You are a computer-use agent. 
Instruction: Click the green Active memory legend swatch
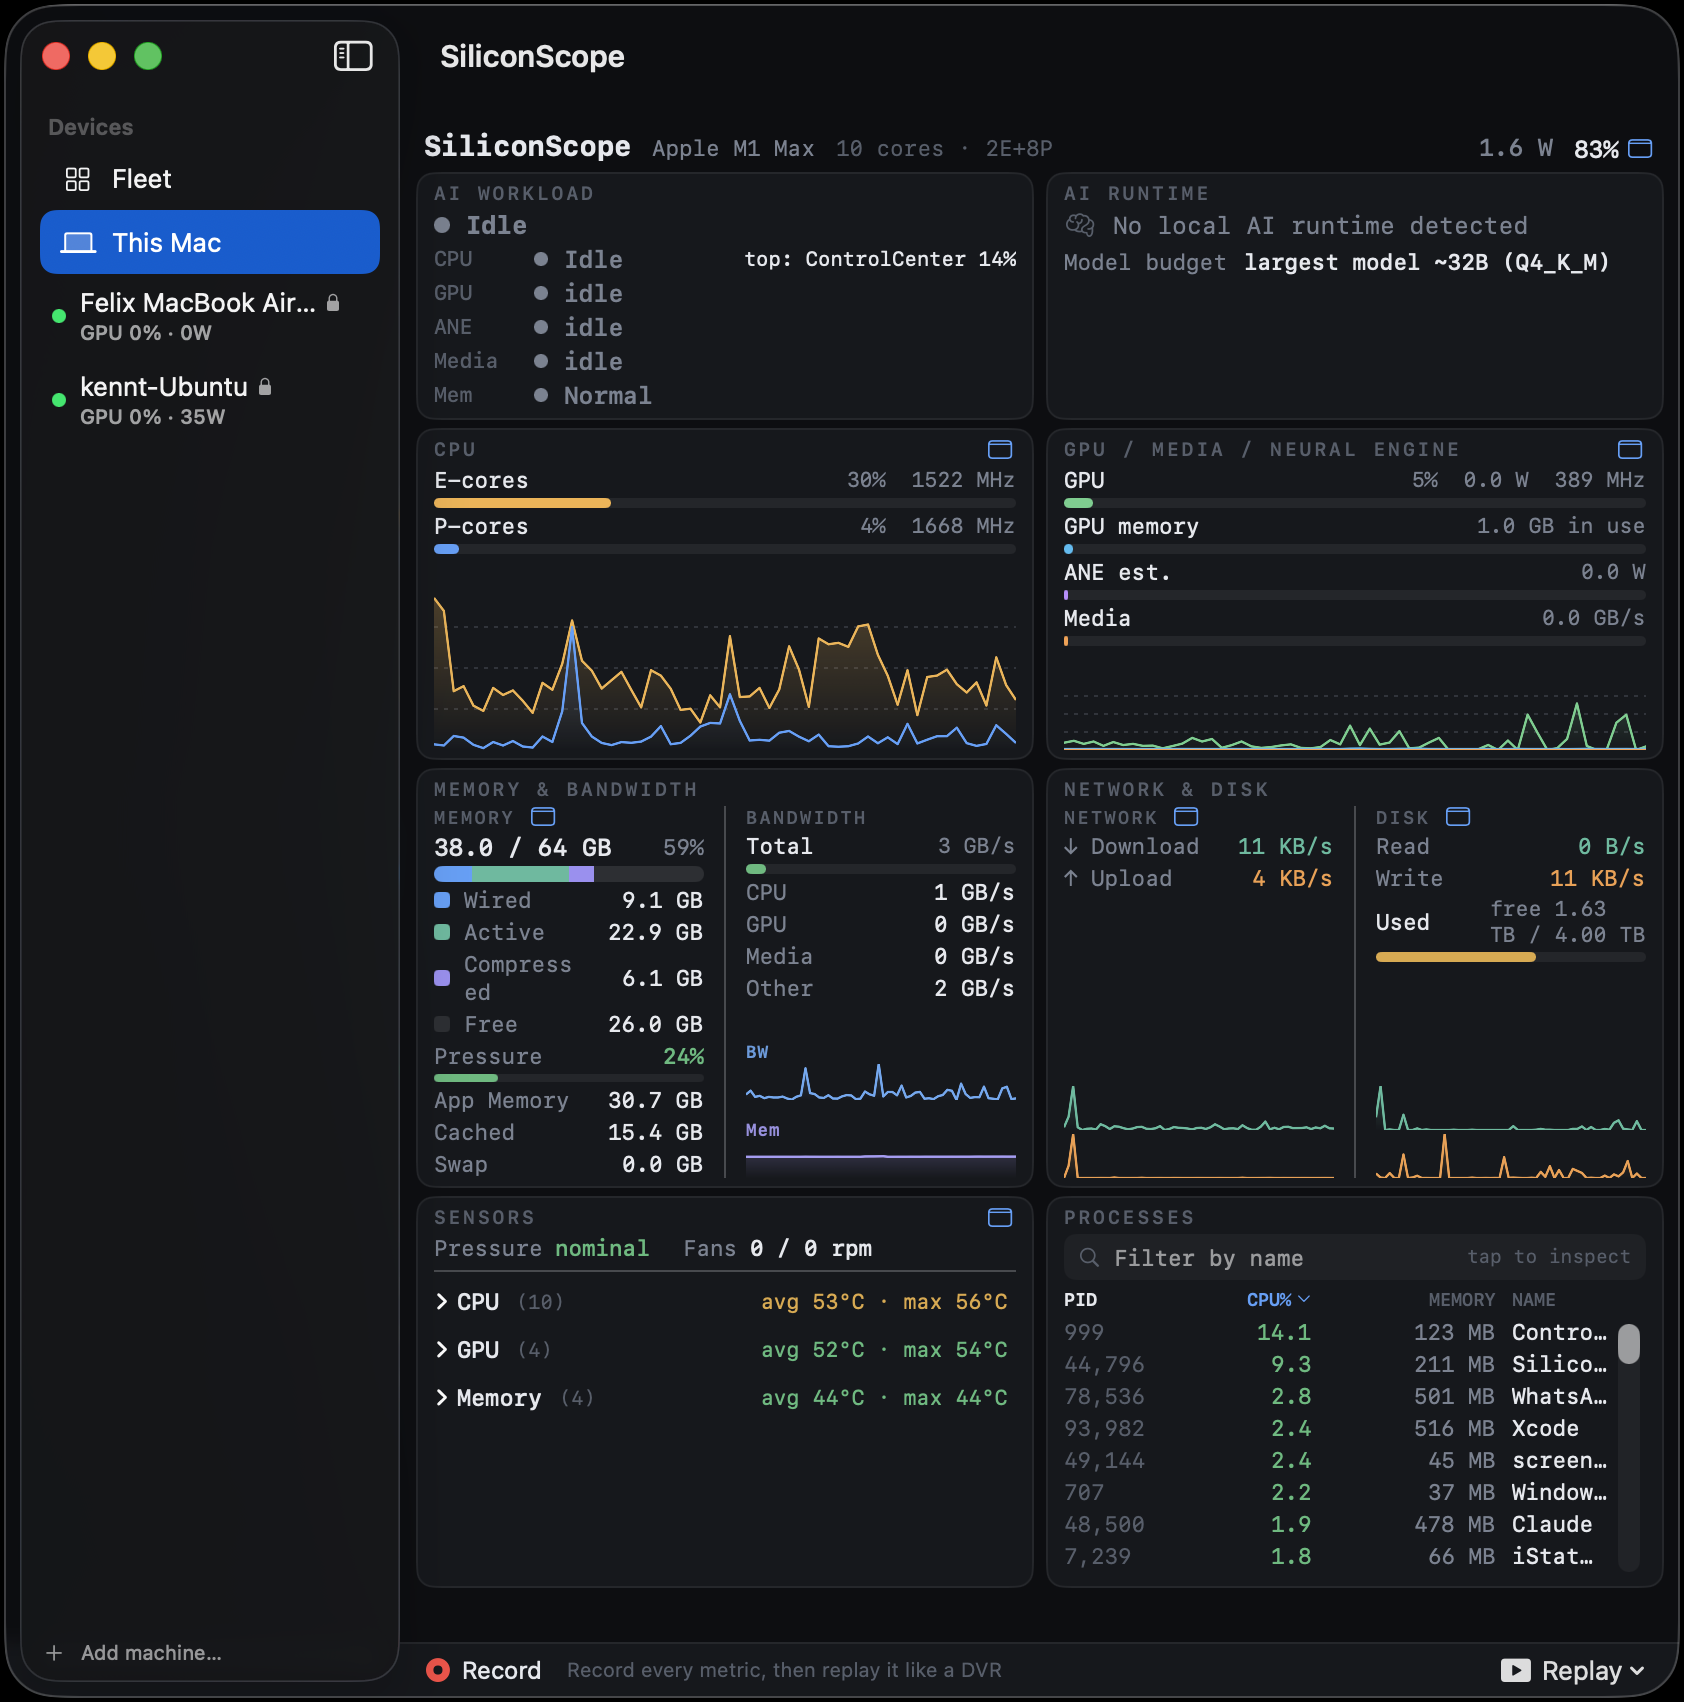pyautogui.click(x=442, y=932)
